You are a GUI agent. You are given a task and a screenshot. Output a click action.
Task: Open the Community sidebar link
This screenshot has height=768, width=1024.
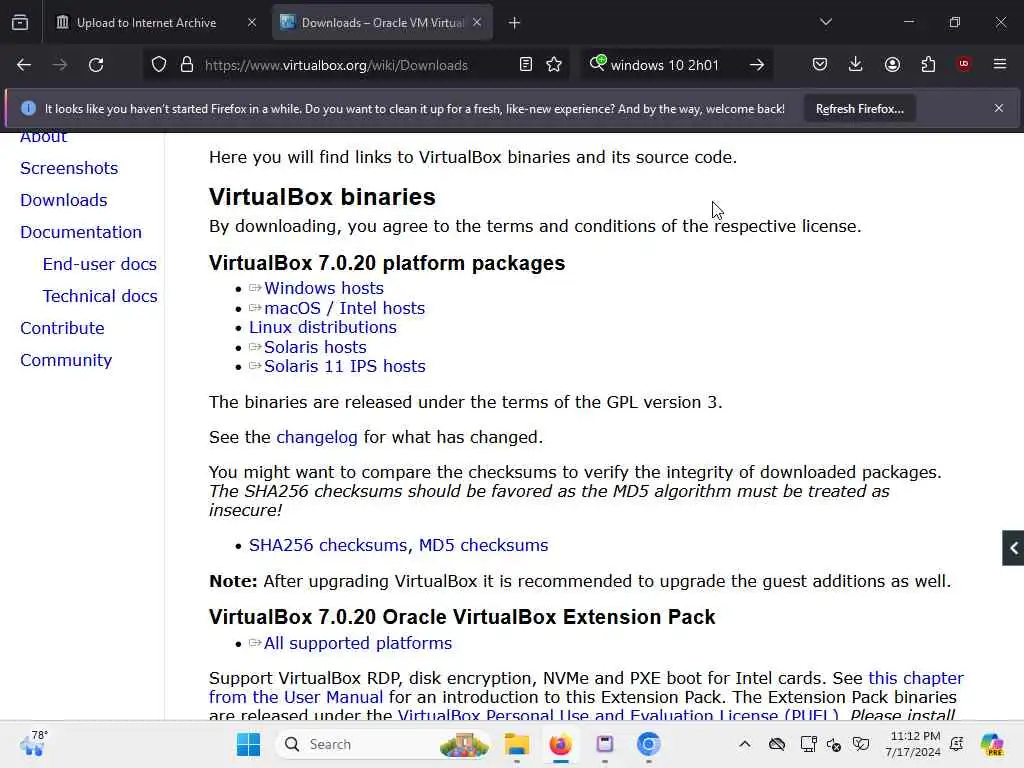pyautogui.click(x=66, y=360)
